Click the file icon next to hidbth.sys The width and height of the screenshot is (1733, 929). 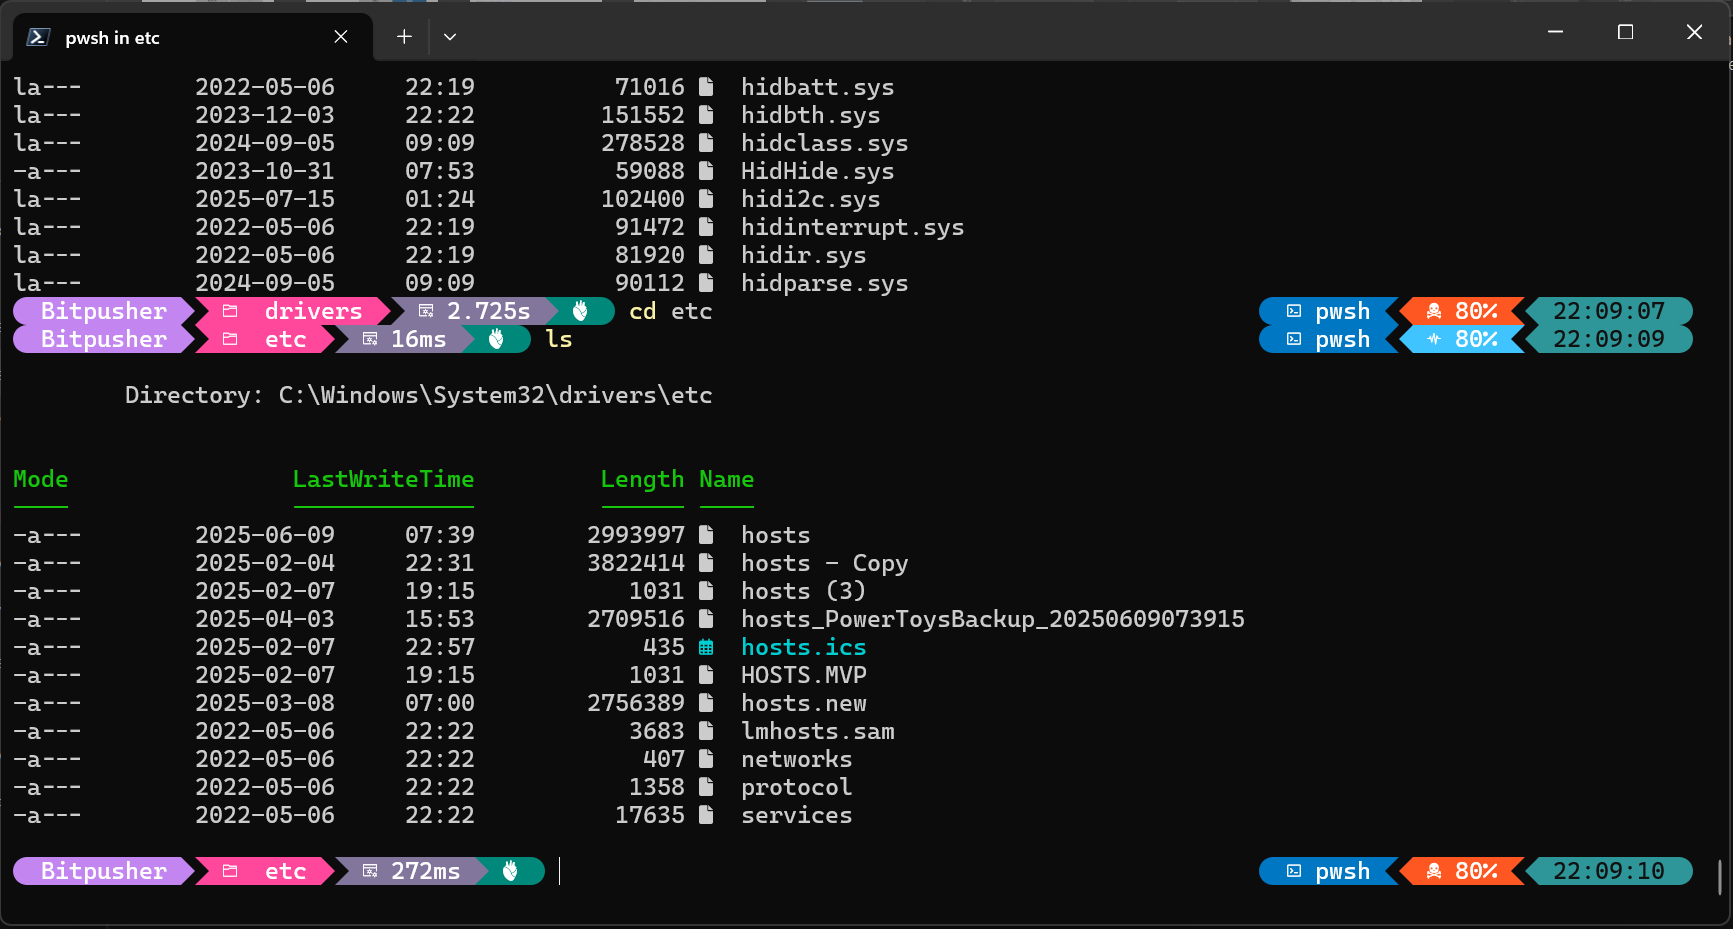[x=706, y=115]
